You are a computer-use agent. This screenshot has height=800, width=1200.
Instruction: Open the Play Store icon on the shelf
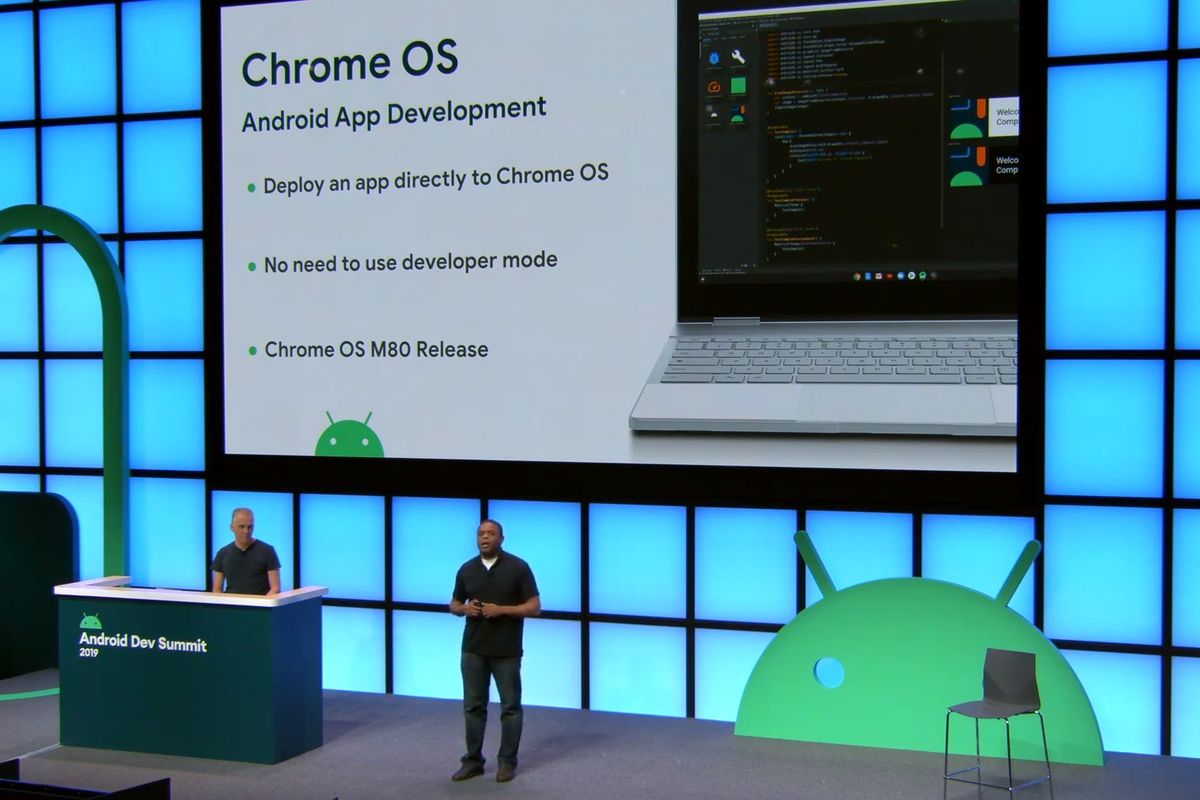click(911, 276)
